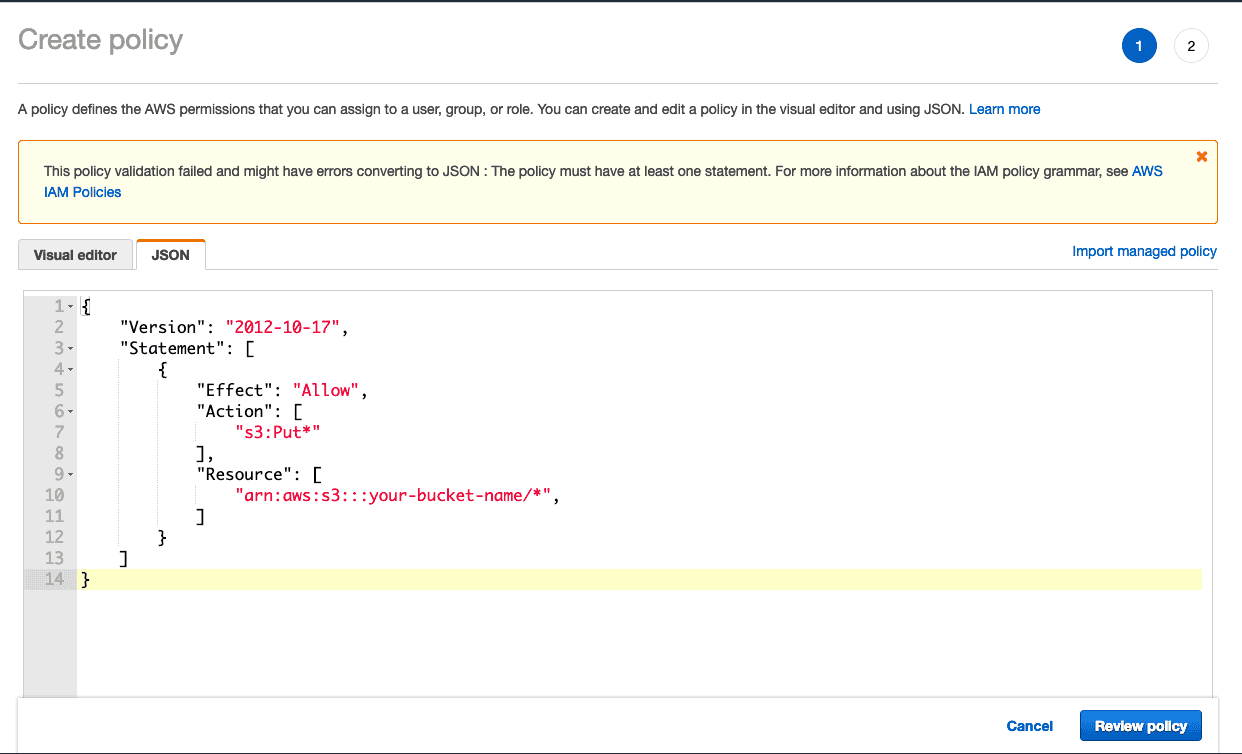Screen dimensions: 1242x754
Task: Click the version date value "2012-10-17"
Action: click(285, 327)
